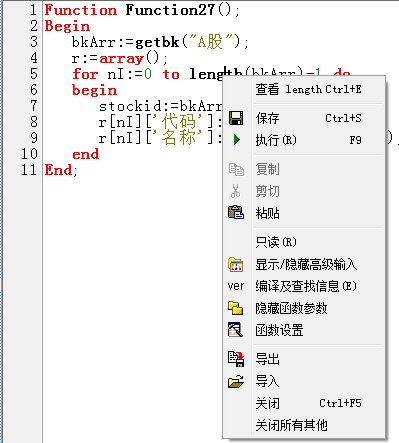Click the copy pages icon
Image resolution: width=399 pixels, height=443 pixels.
click(x=236, y=169)
